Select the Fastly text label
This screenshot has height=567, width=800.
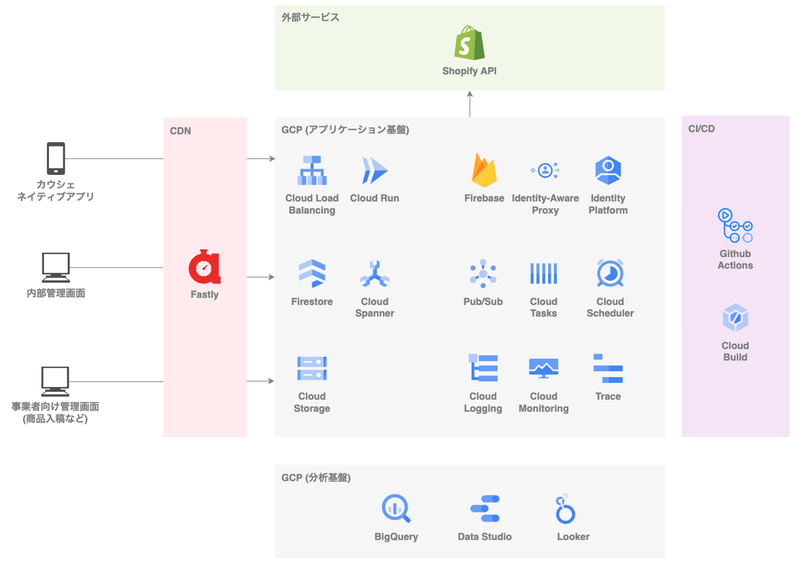(x=205, y=294)
